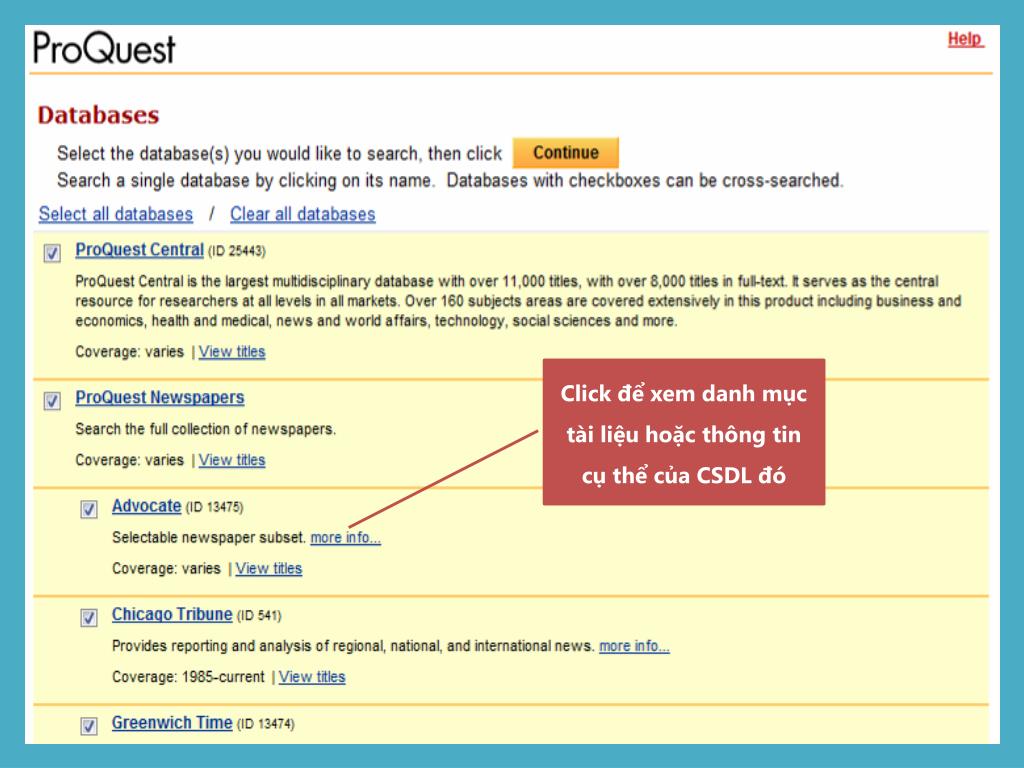Click Select all databases link
1024x768 pixels.
coord(116,214)
